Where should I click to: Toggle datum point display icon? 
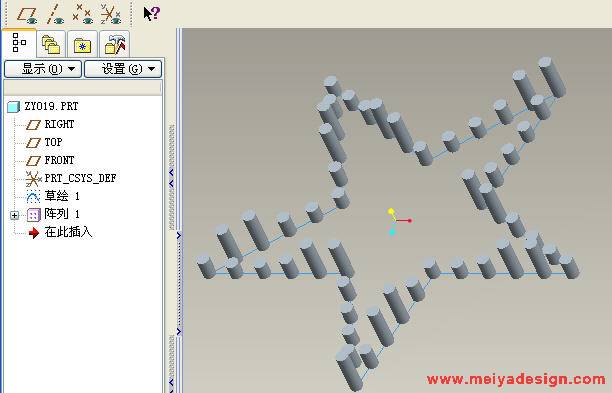[83, 14]
